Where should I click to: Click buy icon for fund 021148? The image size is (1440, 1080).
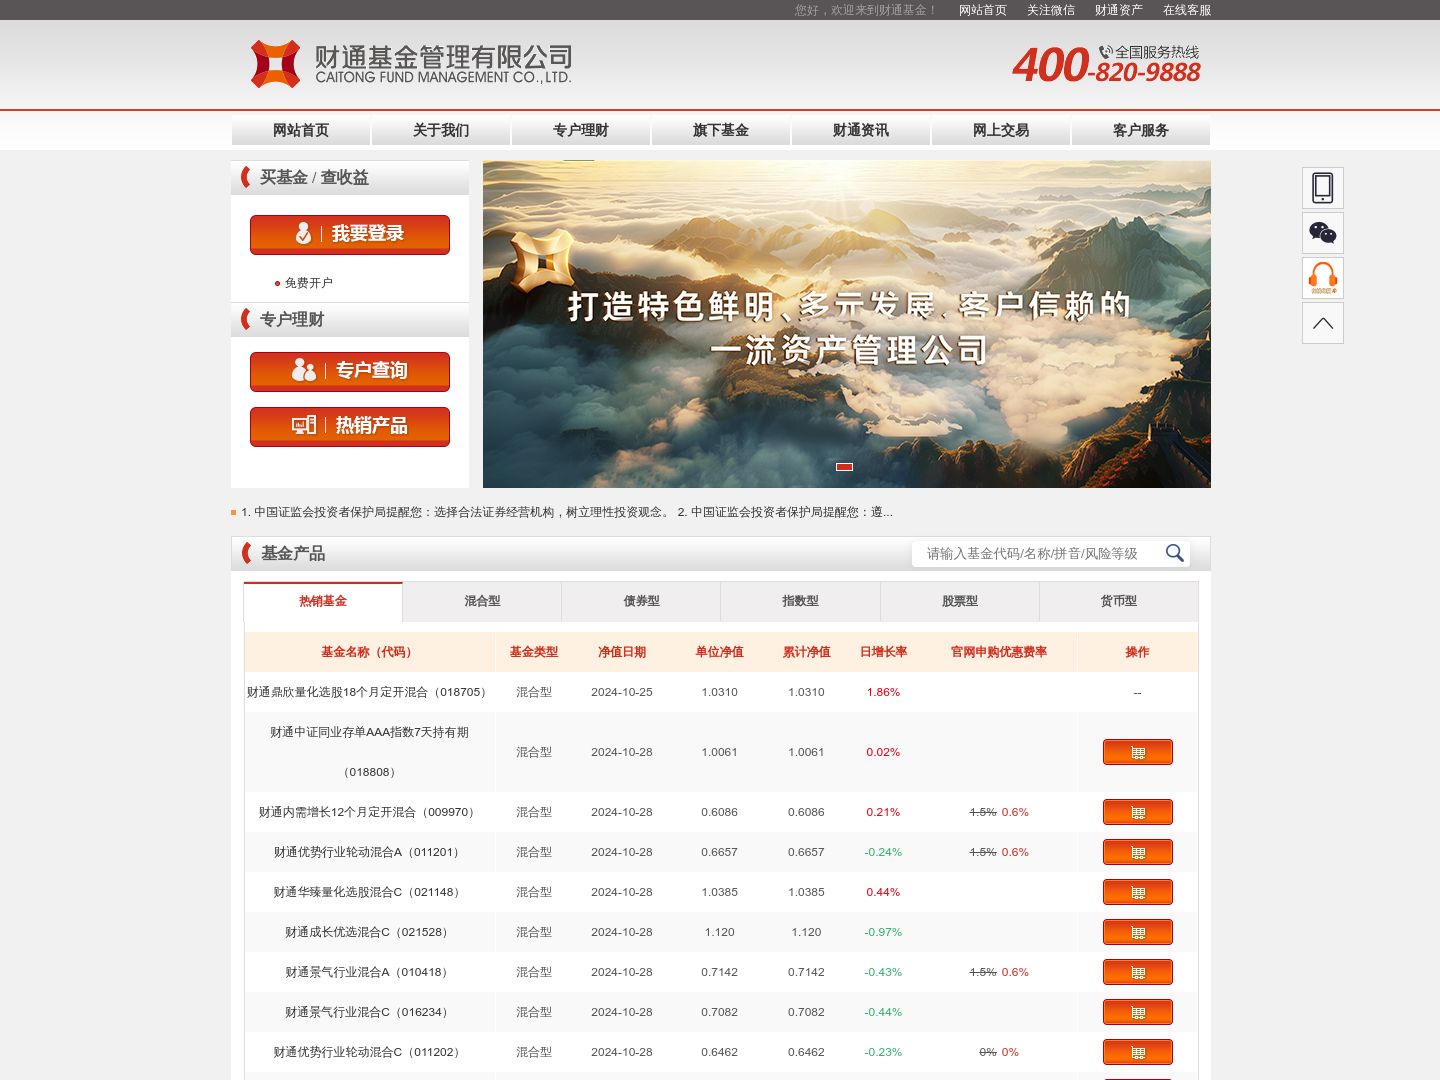[1138, 892]
